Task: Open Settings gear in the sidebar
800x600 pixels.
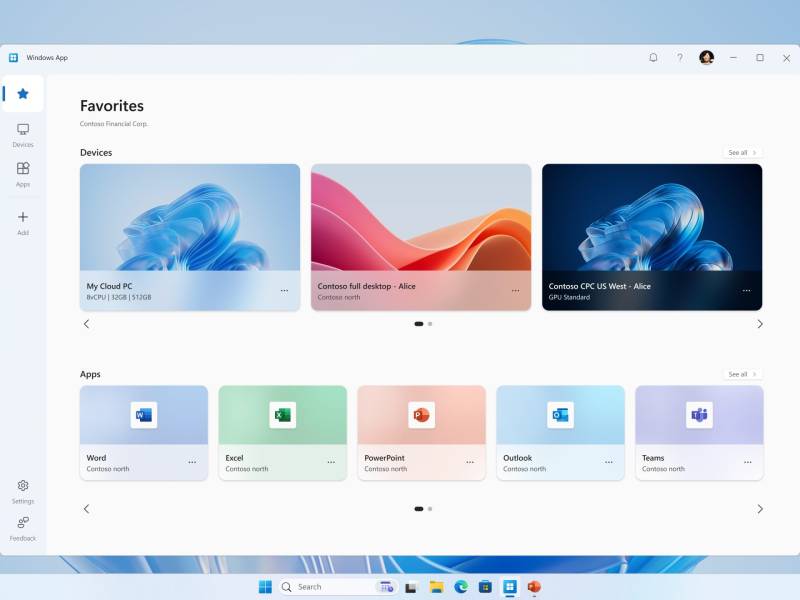Action: pos(23,492)
